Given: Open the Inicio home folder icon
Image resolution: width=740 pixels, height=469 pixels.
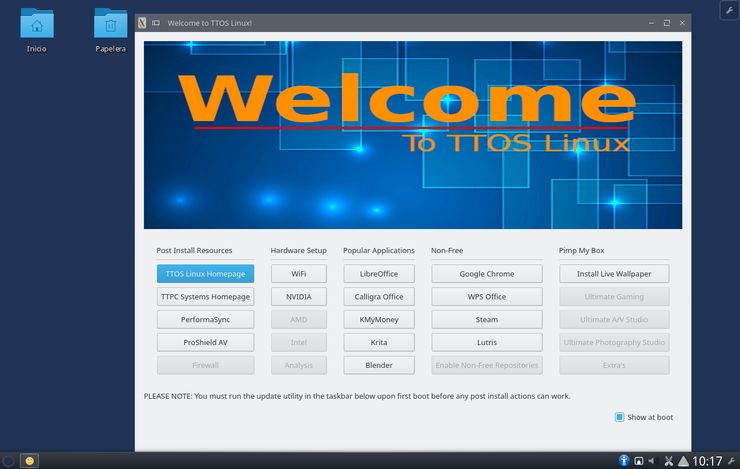Looking at the screenshot, I should point(37,24).
